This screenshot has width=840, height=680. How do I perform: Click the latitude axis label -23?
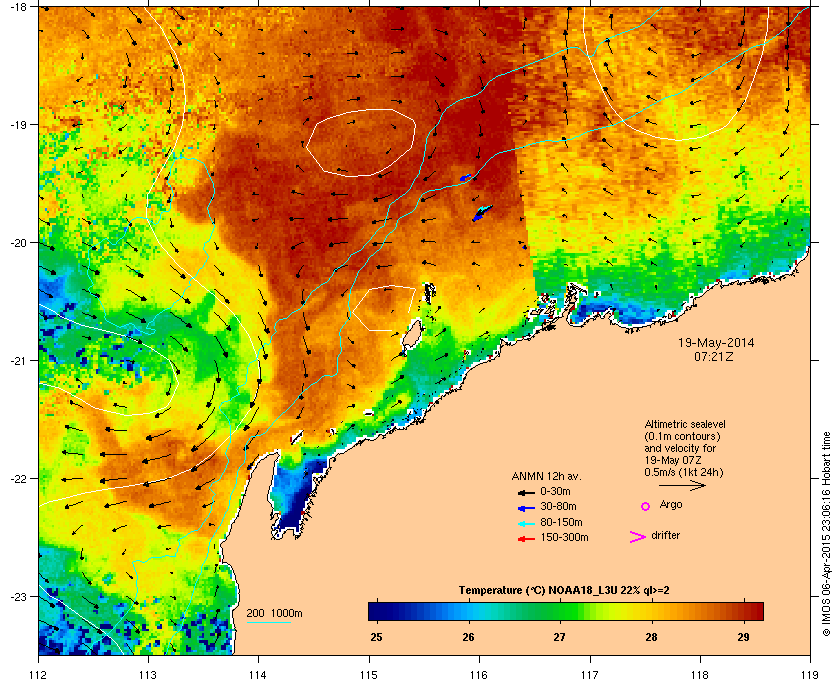point(17,596)
